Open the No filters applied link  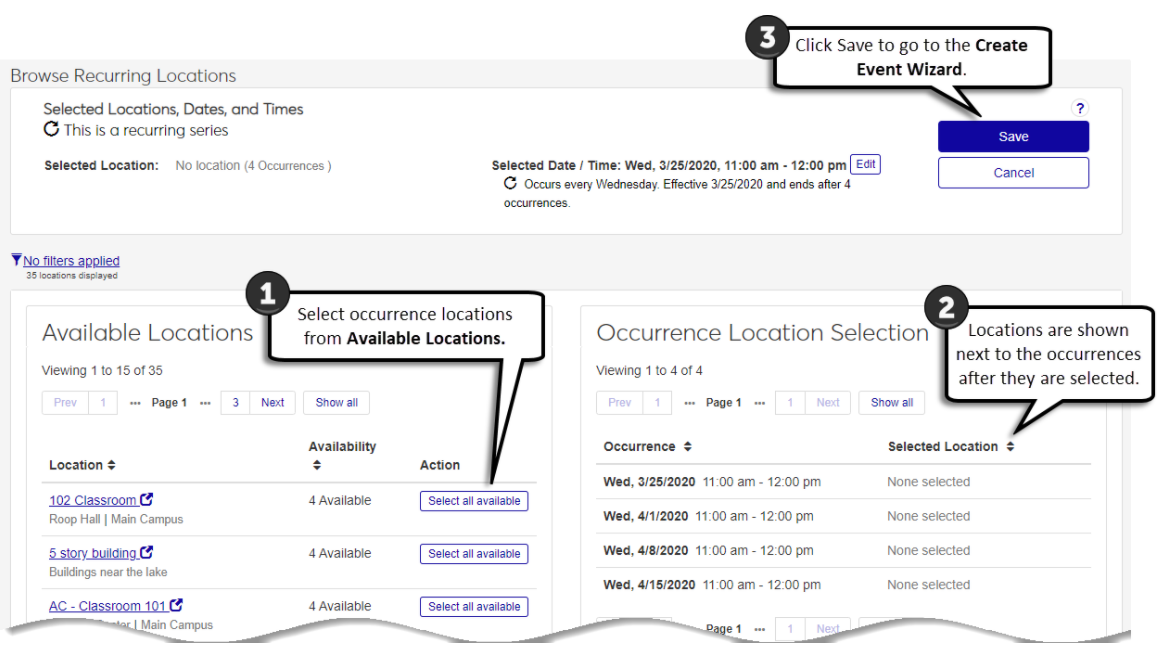pos(71,261)
